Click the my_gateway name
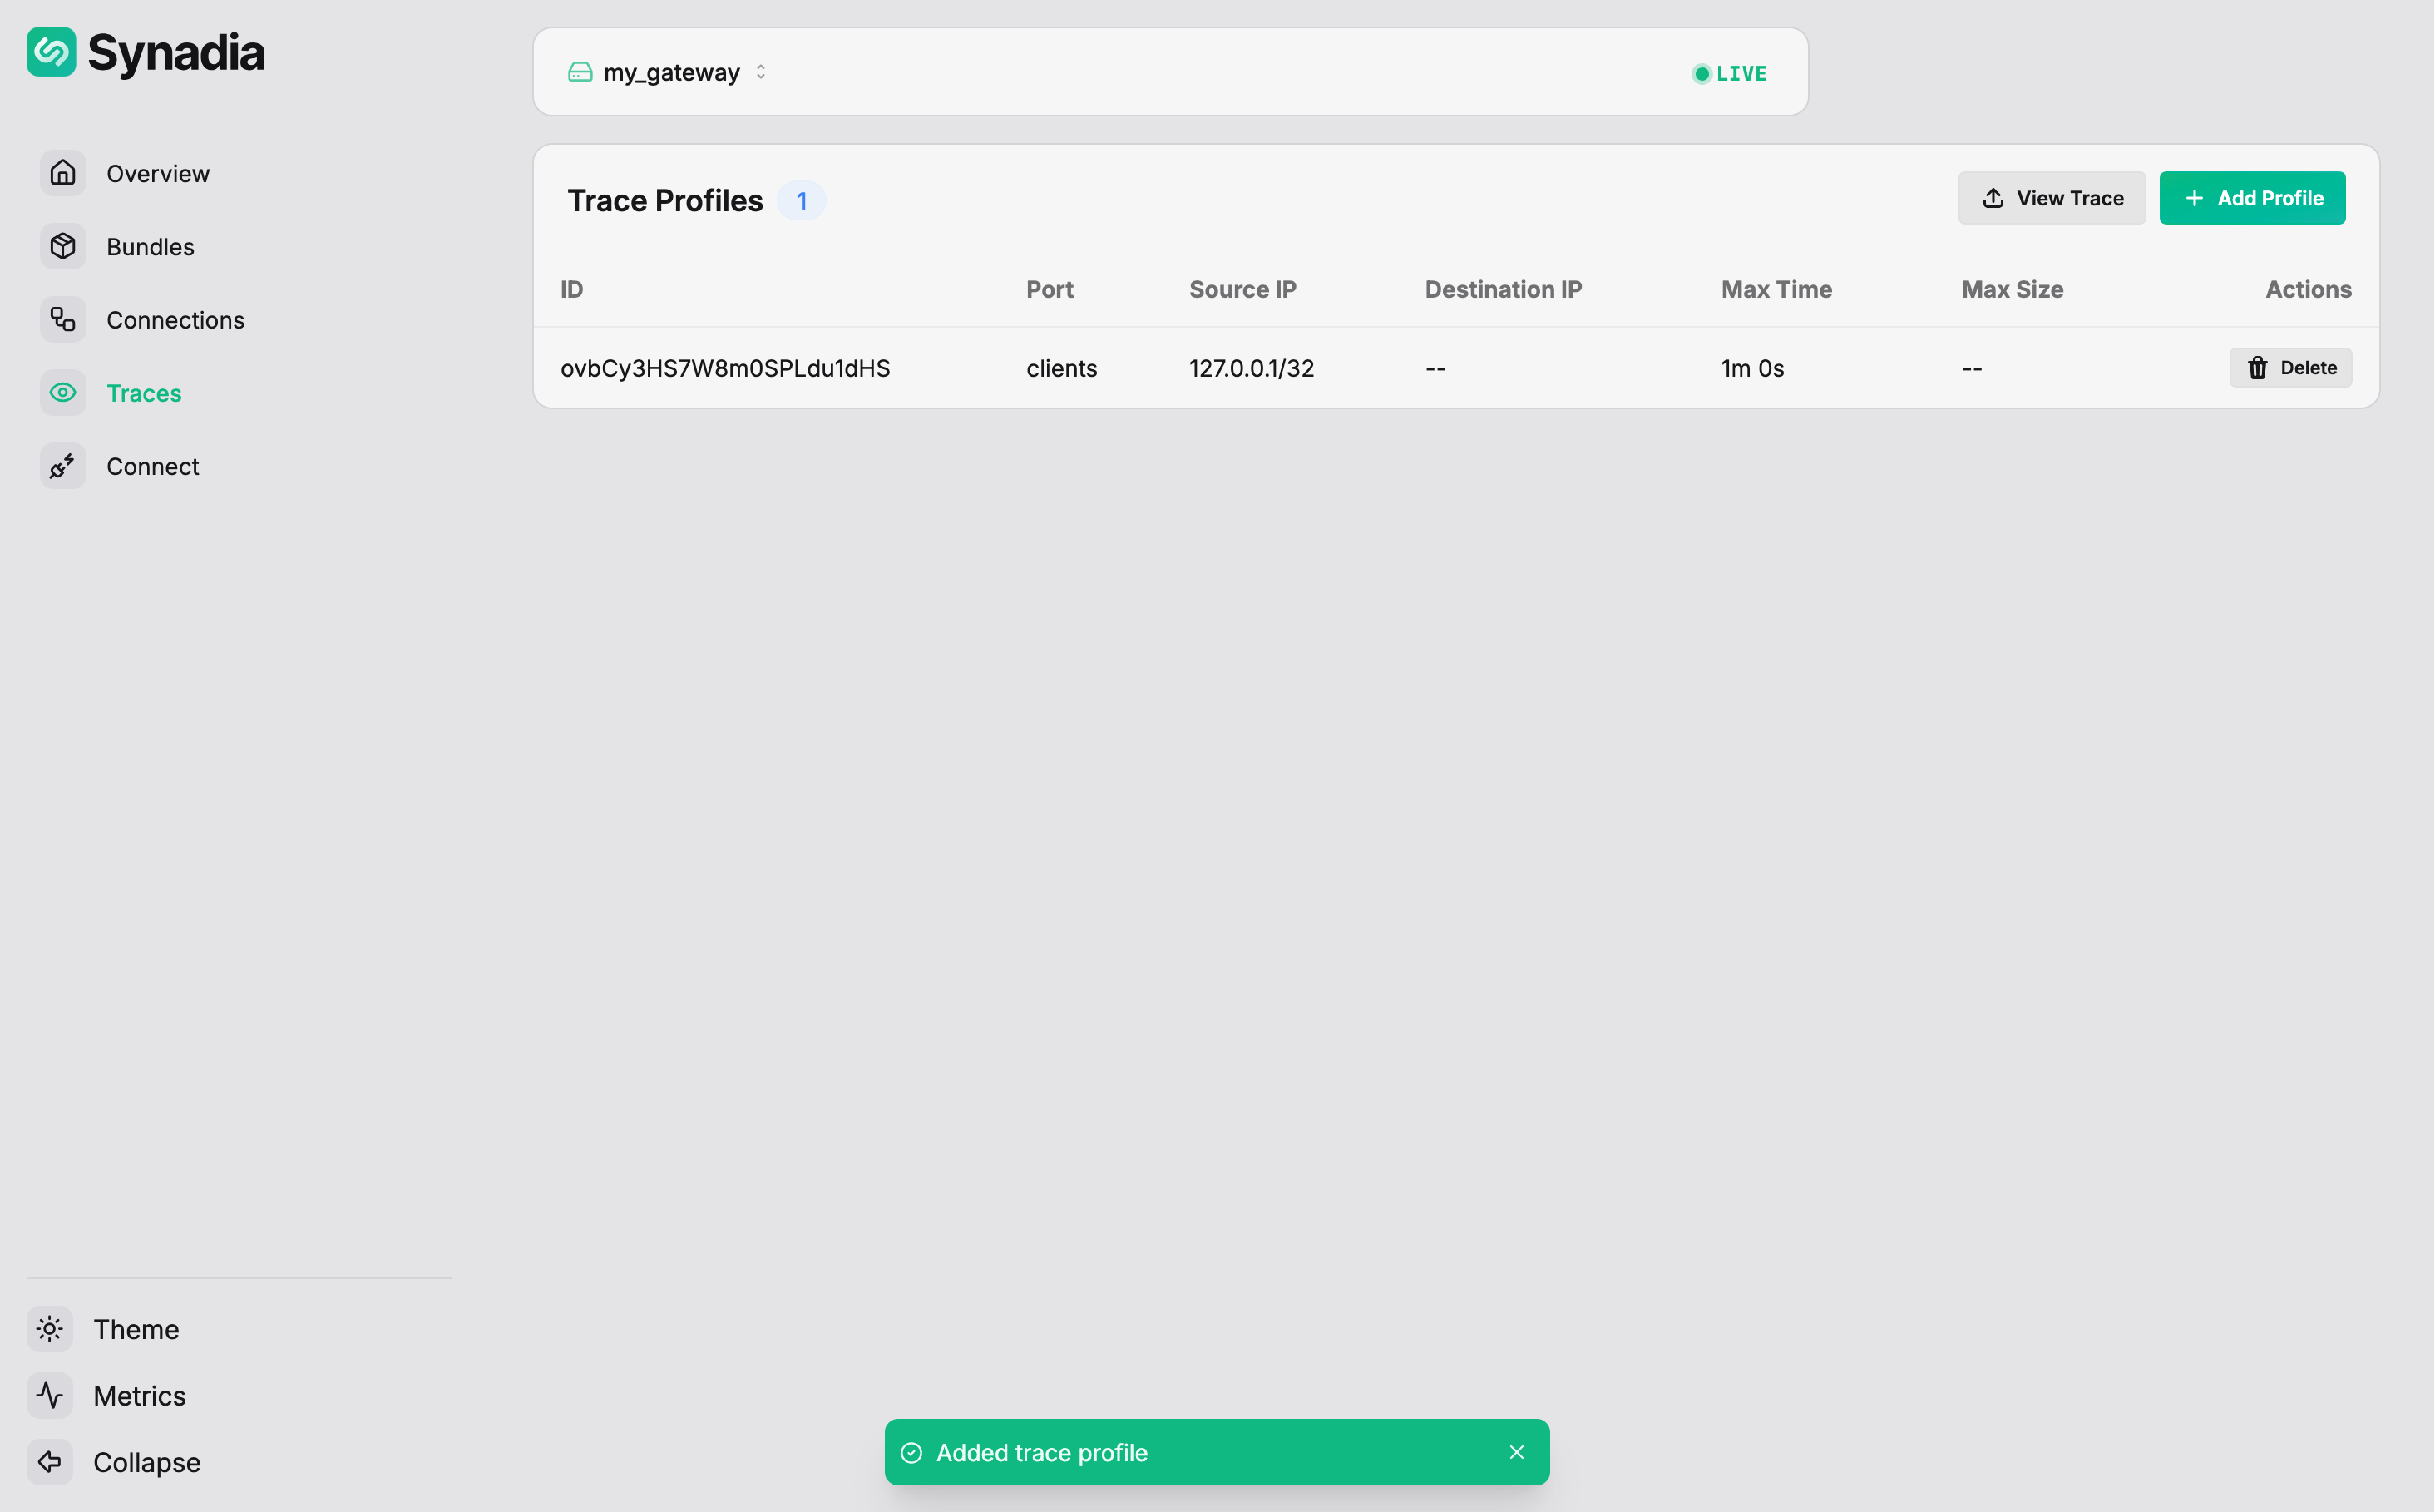2435x1512 pixels. pos(672,72)
